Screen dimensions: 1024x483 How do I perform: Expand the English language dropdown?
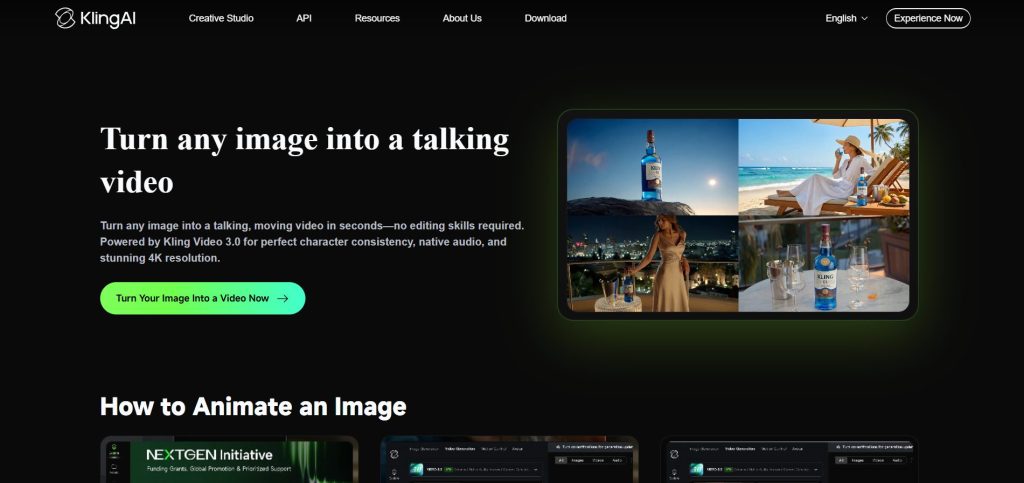tap(846, 18)
